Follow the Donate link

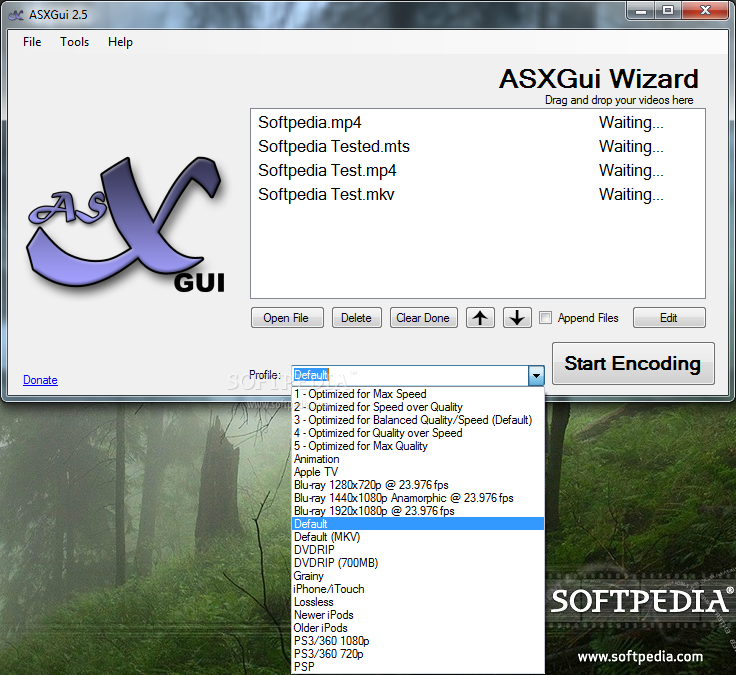(40, 380)
